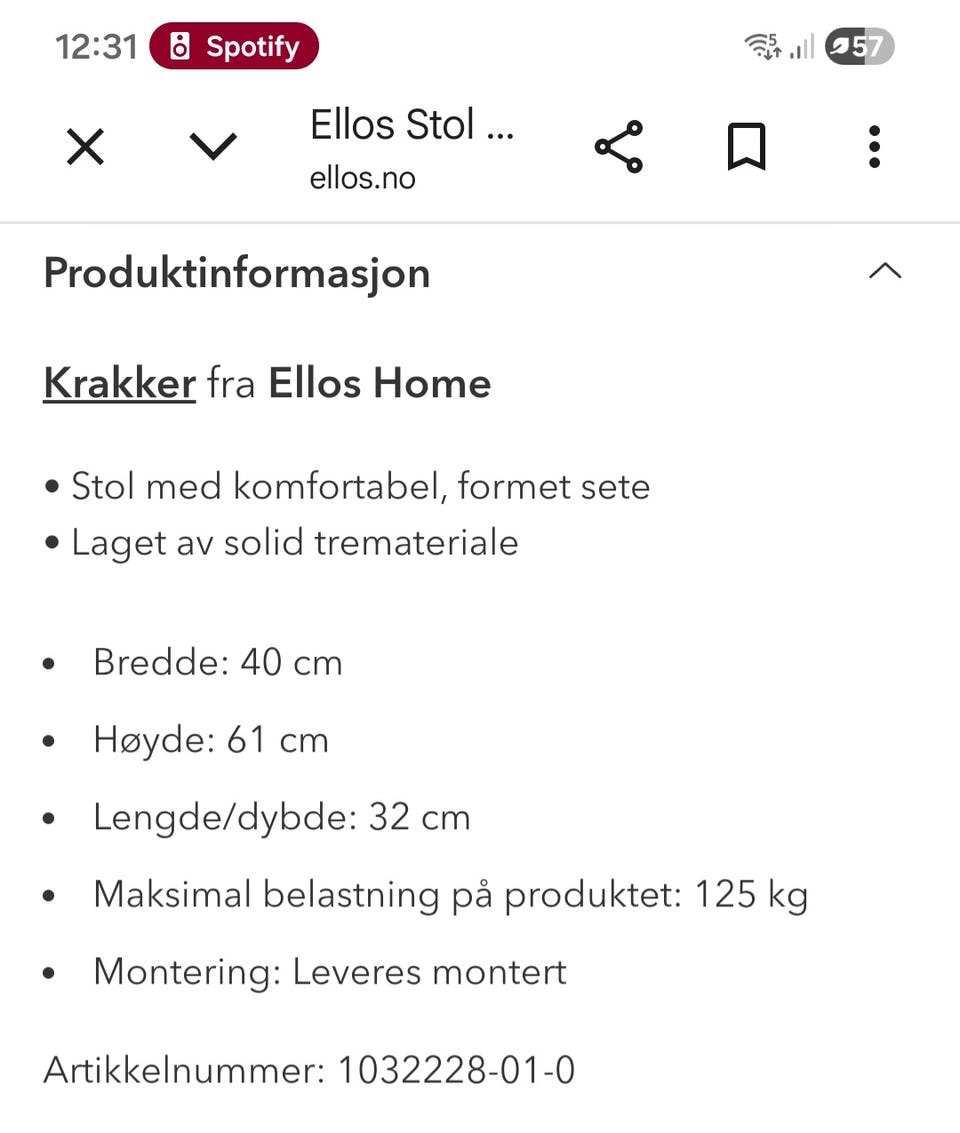Tap the 12:31 clock in status bar
The image size is (960, 1133).
[96, 47]
